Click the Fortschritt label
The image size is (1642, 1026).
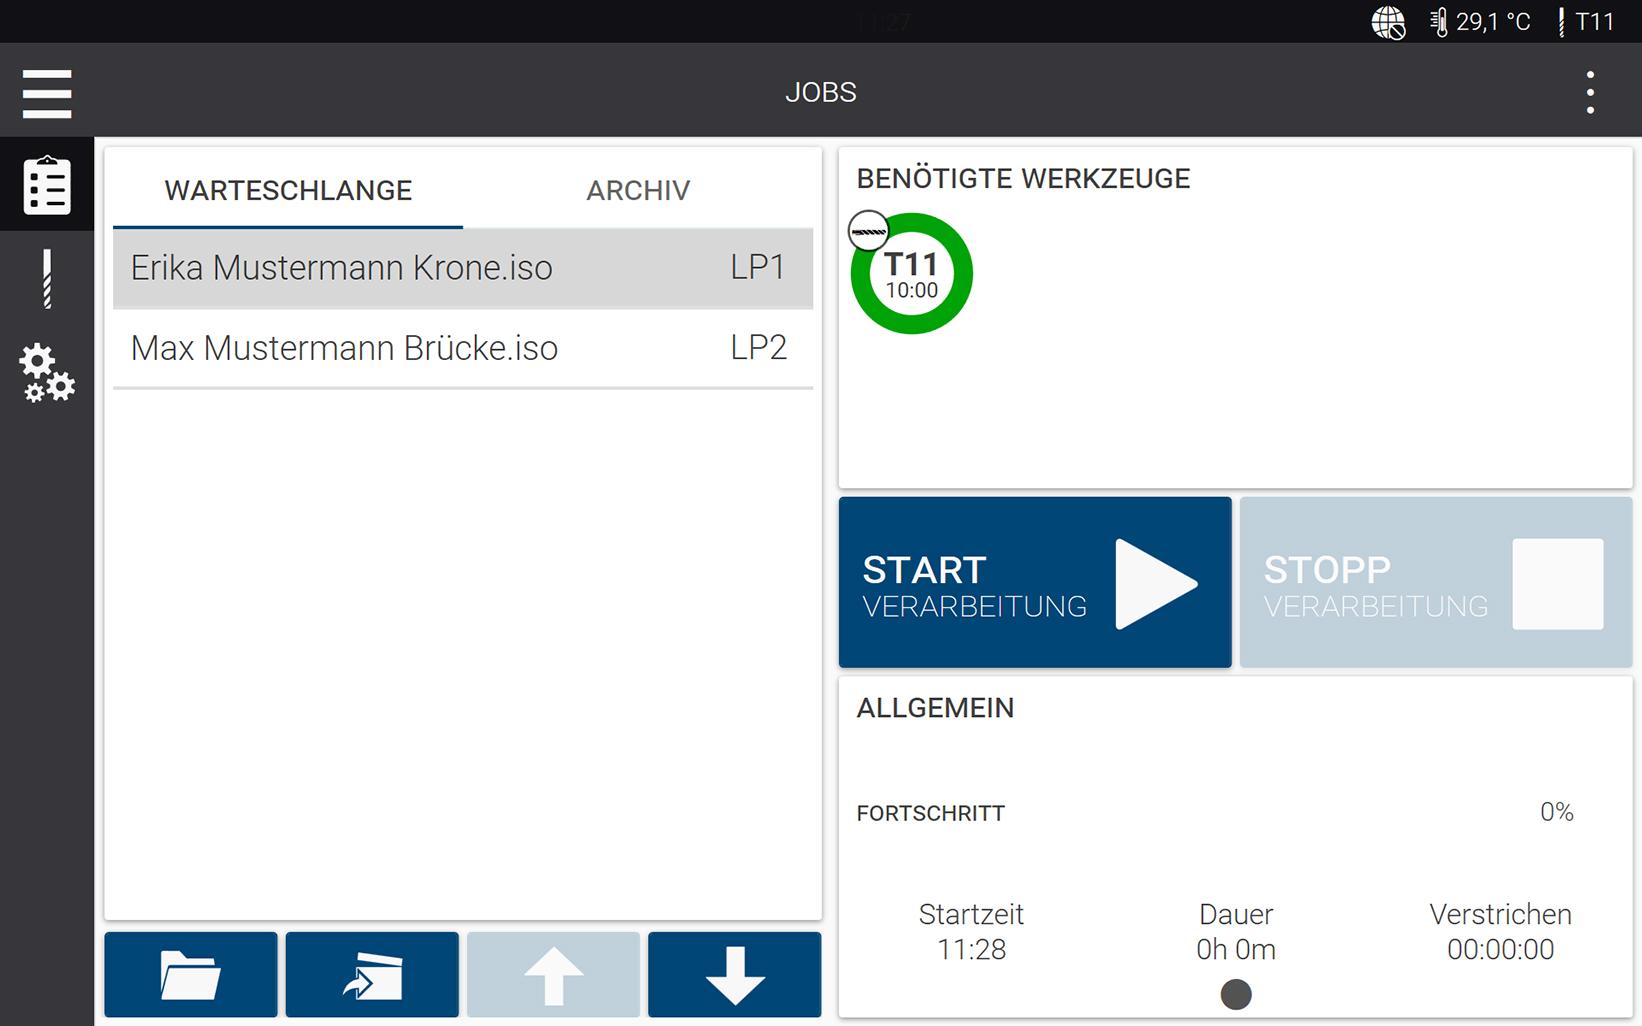[931, 813]
